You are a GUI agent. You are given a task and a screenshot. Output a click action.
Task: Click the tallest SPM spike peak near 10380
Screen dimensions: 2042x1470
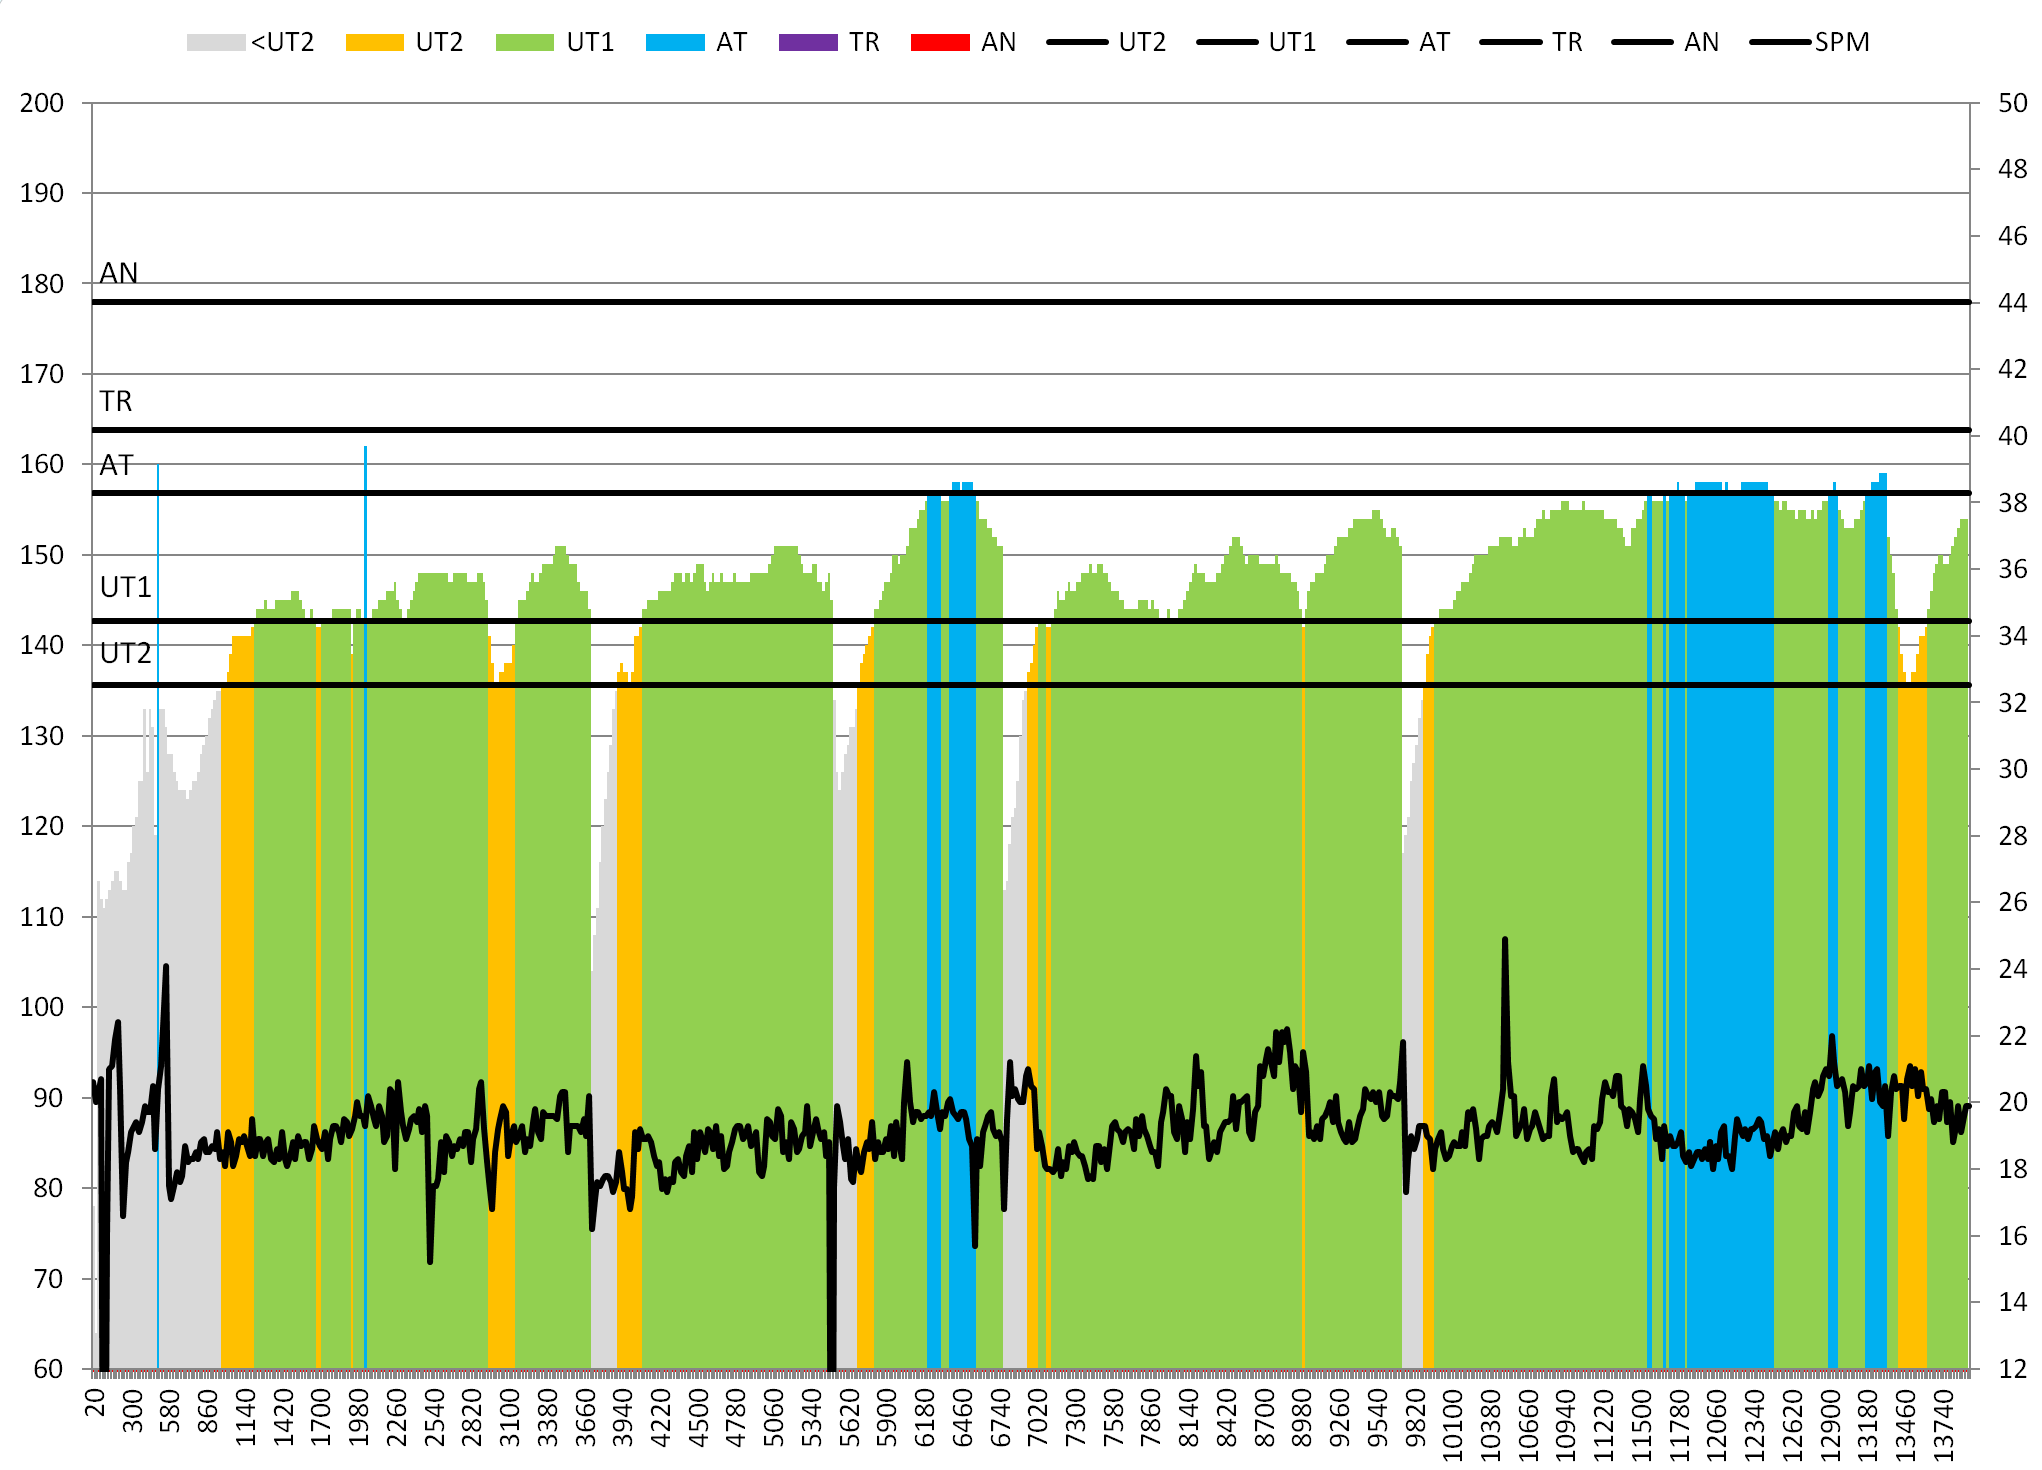tap(1504, 940)
